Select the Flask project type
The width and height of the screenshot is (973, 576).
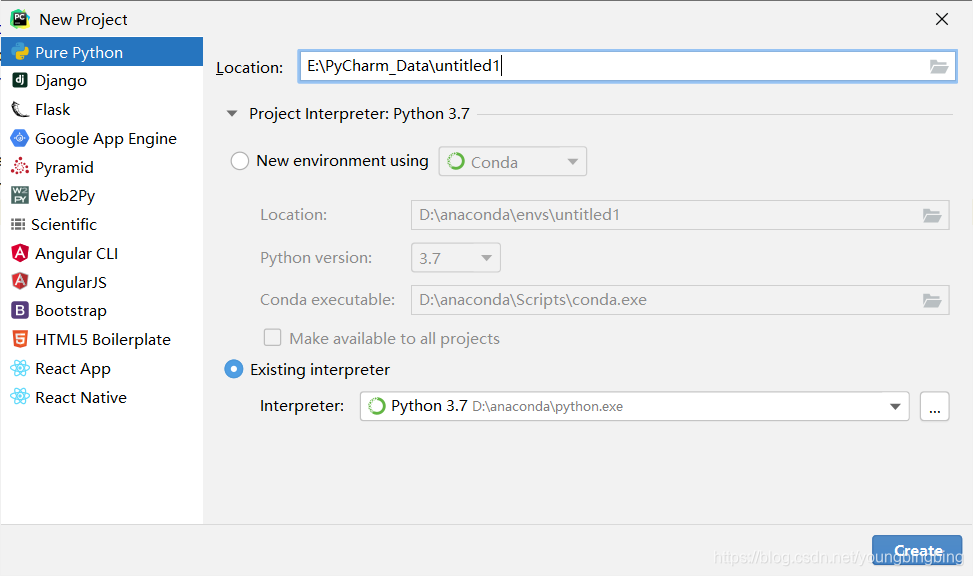click(x=58, y=109)
